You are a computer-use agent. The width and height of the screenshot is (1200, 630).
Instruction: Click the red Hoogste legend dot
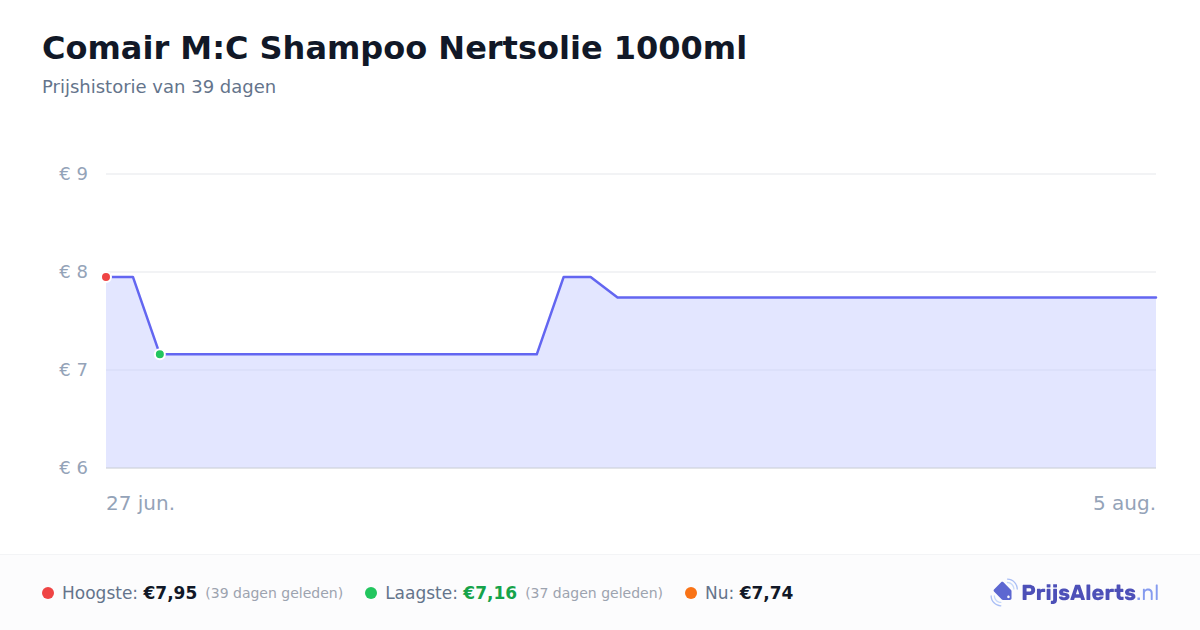point(48,593)
